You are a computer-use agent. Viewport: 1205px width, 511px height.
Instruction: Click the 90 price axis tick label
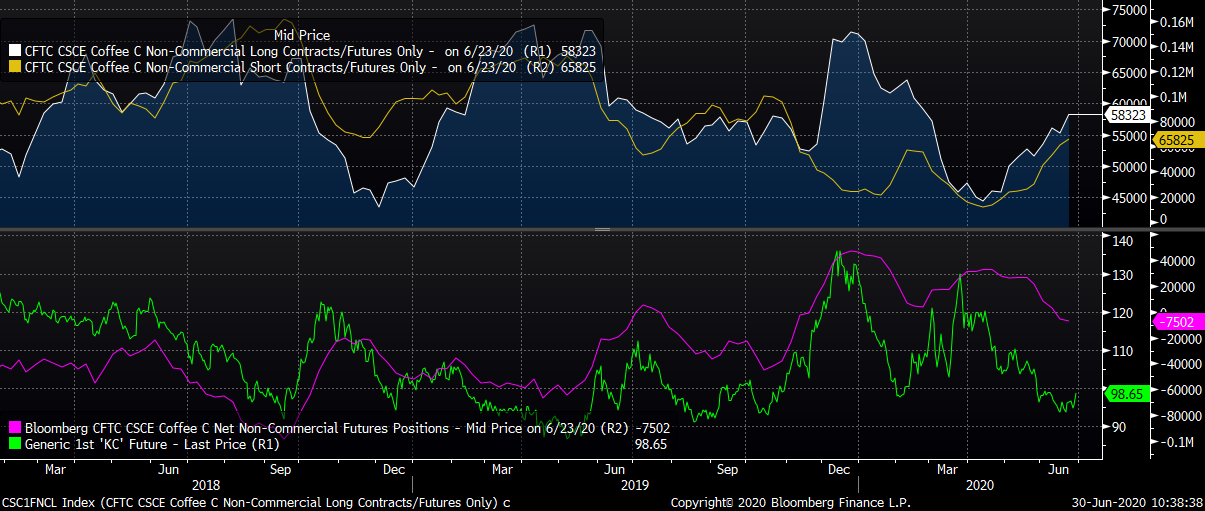(x=1120, y=427)
